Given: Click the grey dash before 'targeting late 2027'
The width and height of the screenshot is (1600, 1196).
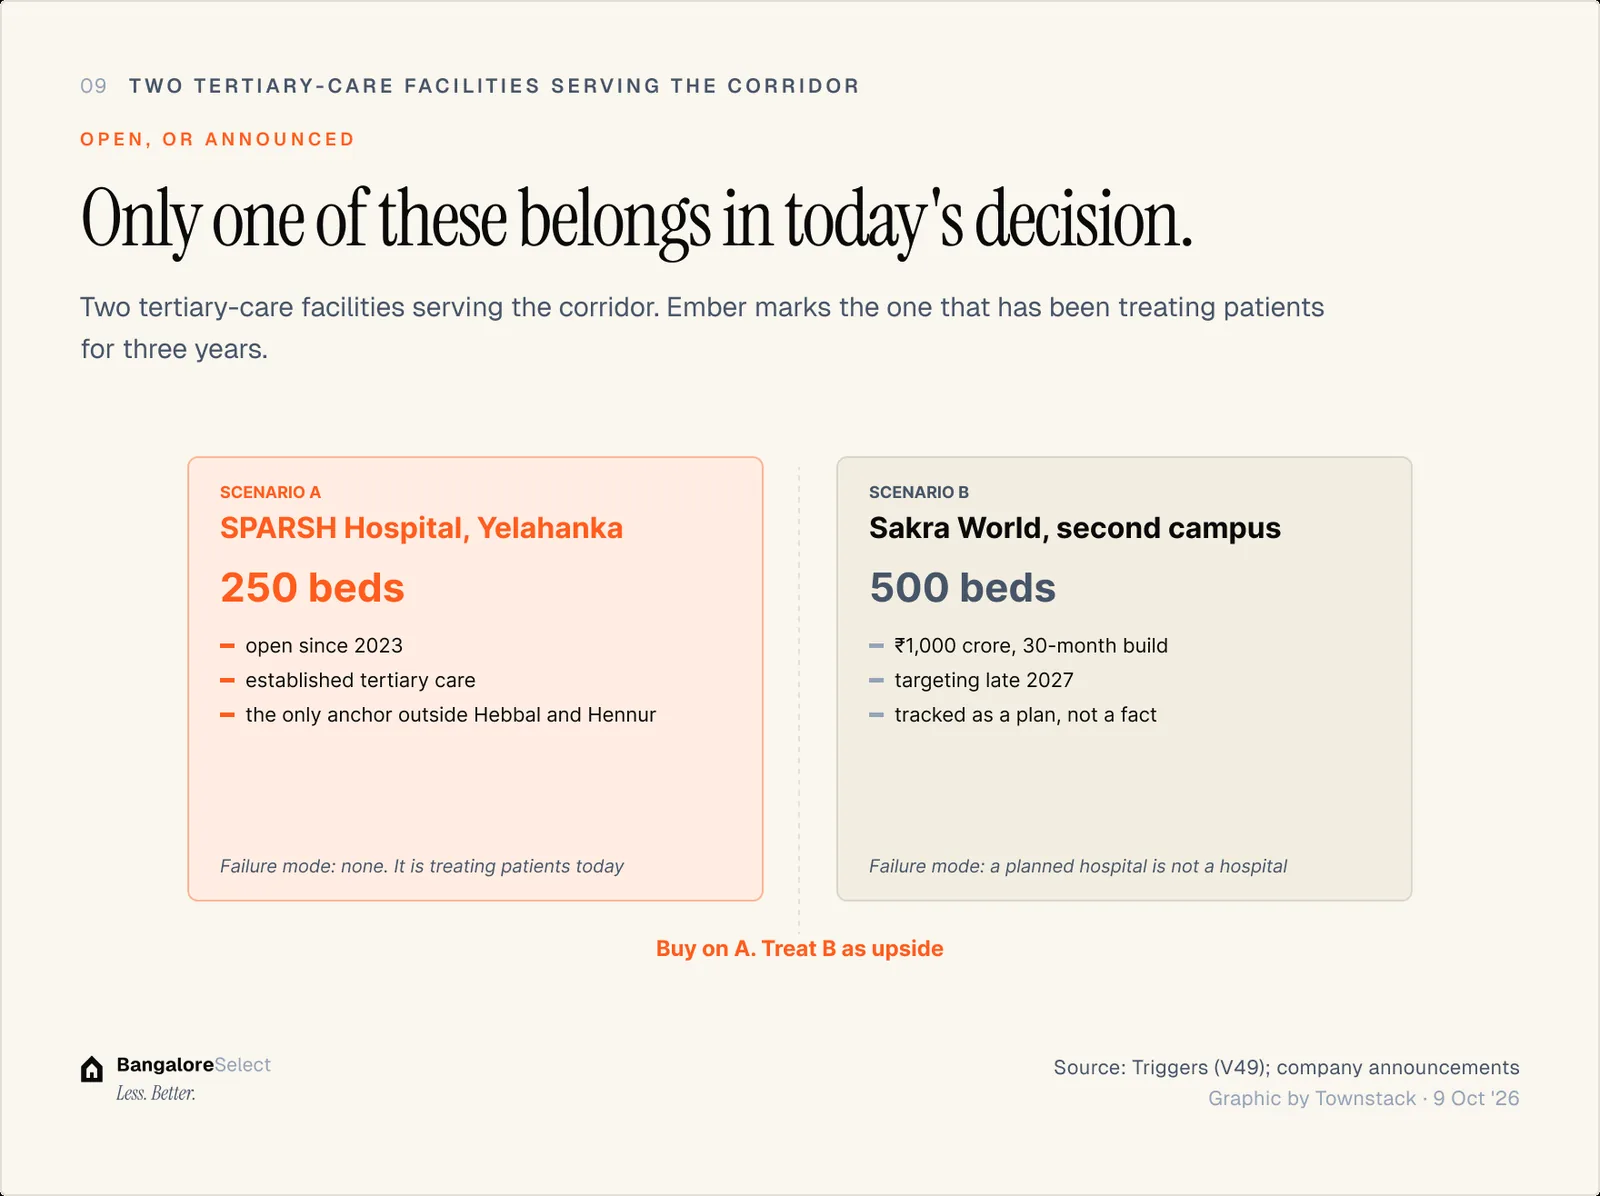Looking at the screenshot, I should 876,680.
